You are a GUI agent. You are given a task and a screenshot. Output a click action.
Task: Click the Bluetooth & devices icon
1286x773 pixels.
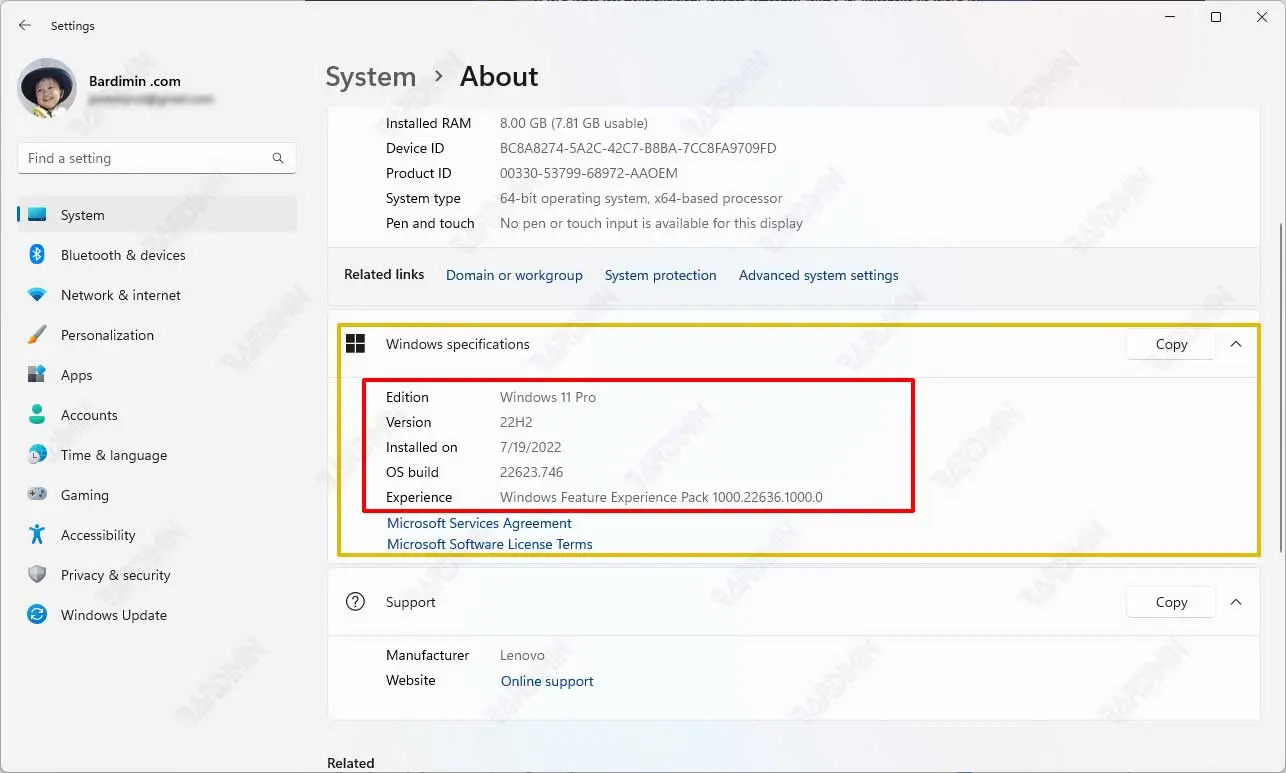pos(37,255)
